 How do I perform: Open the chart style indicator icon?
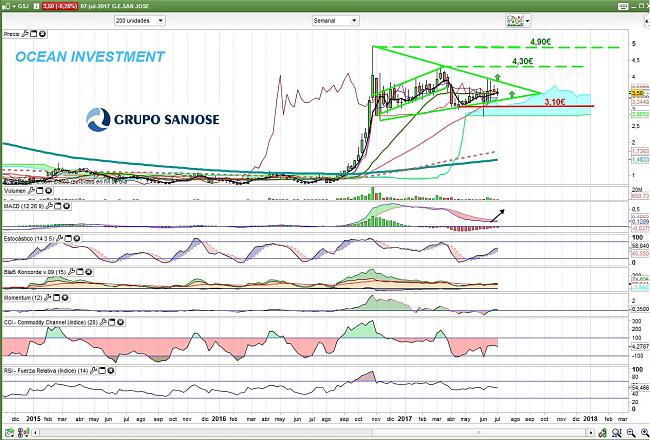(514, 20)
